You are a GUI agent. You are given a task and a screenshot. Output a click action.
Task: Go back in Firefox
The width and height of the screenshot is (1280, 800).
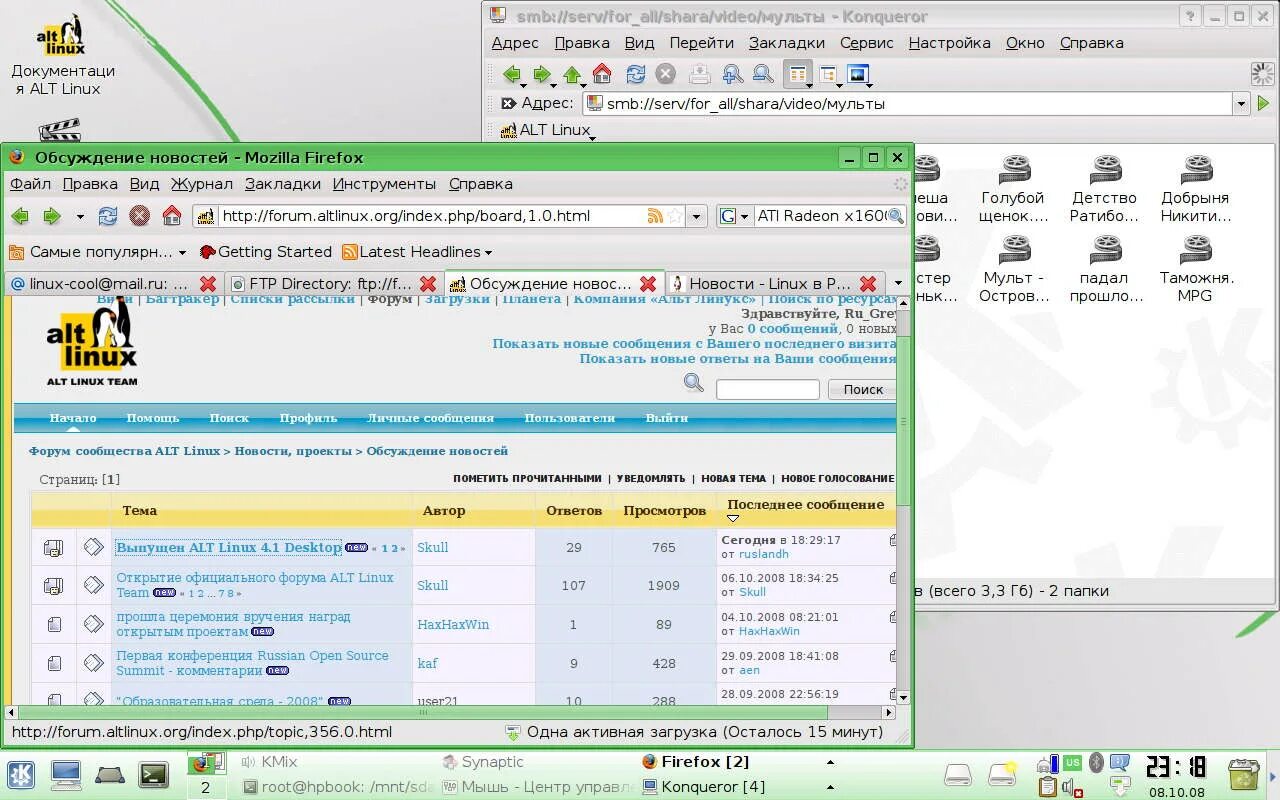coord(20,216)
